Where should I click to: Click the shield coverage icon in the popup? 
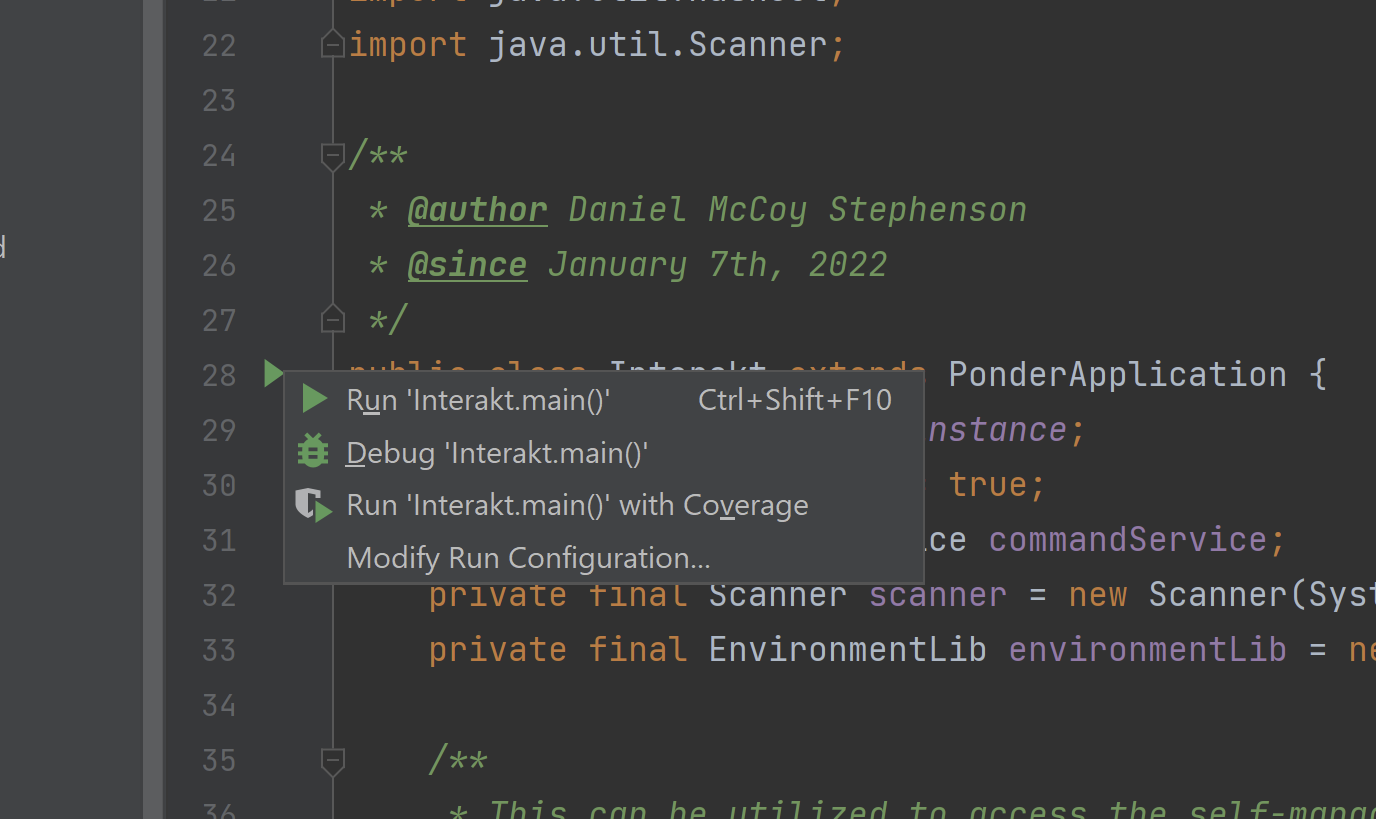(x=313, y=505)
